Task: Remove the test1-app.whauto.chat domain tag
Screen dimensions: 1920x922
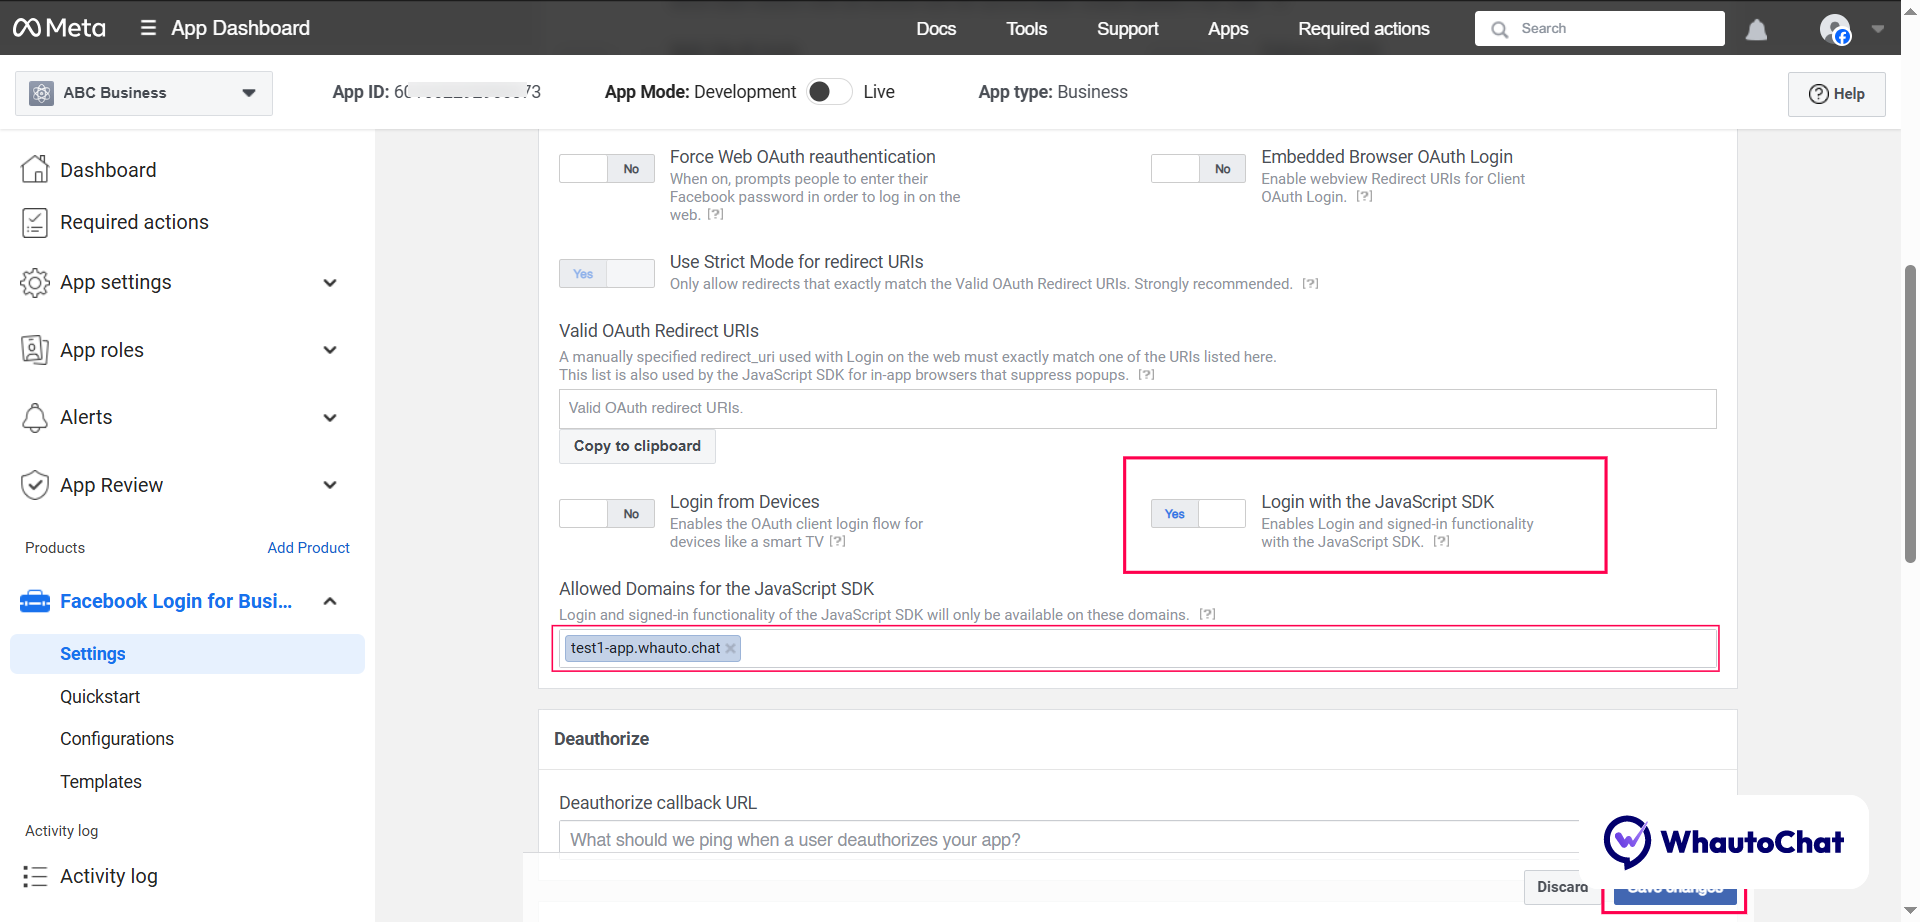Action: click(x=731, y=649)
